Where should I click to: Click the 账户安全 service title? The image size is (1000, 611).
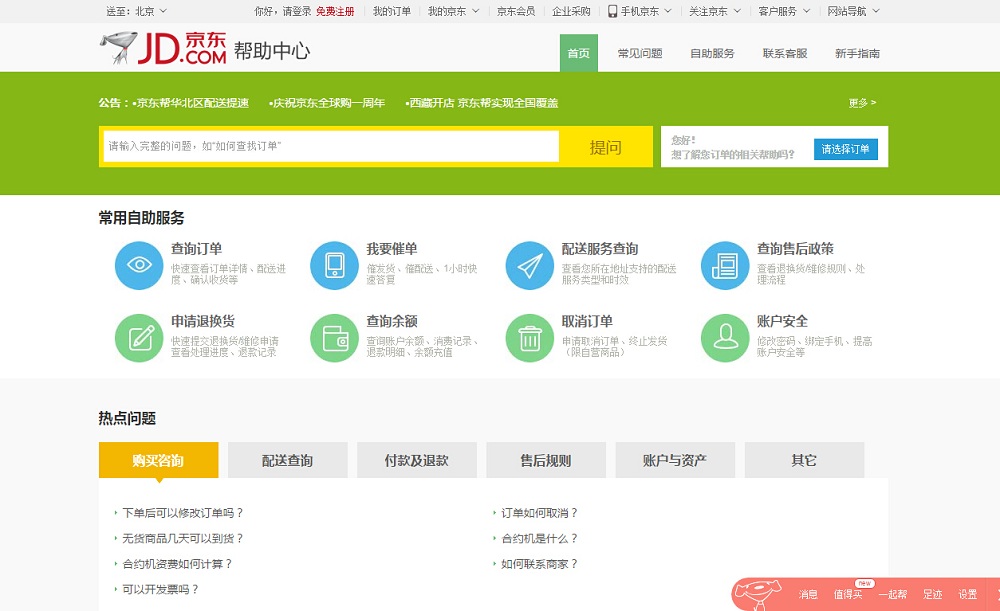click(782, 321)
